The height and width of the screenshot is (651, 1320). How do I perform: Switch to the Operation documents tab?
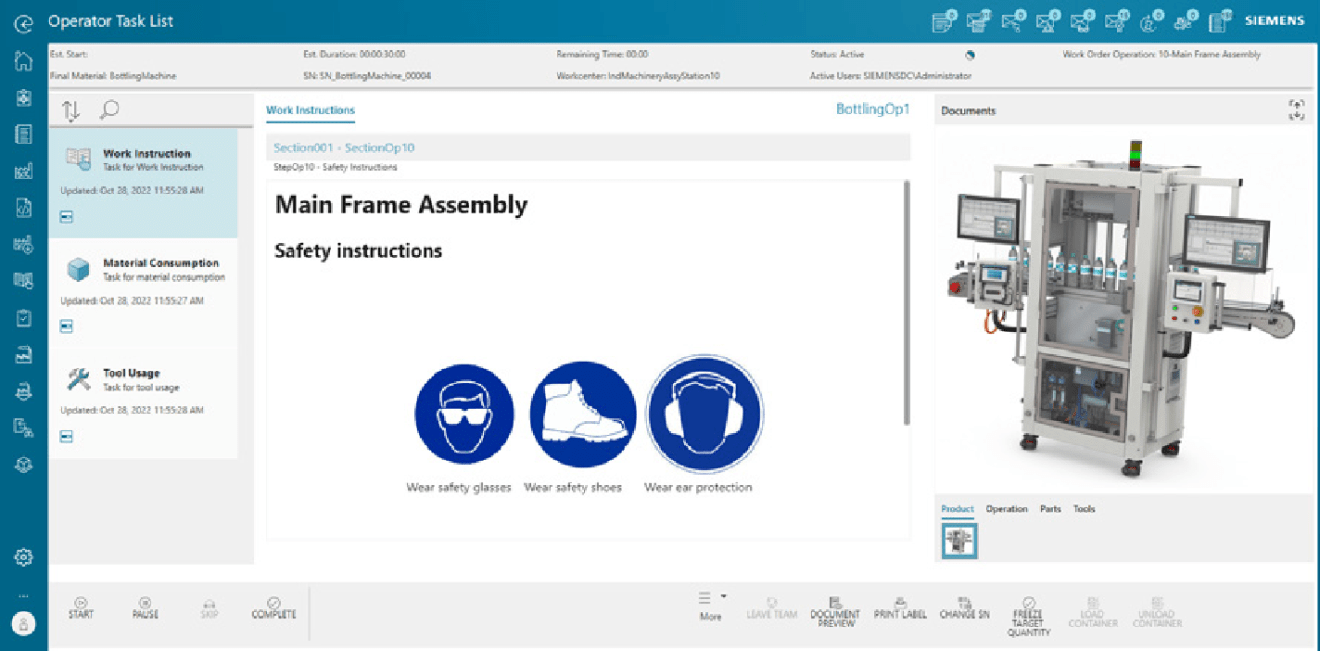(x=1006, y=509)
